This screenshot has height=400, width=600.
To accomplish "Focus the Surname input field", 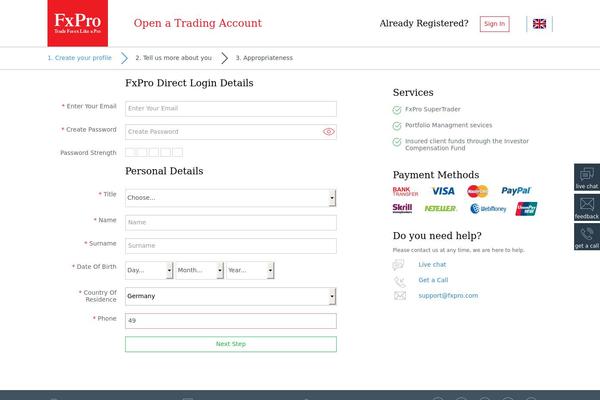I will 231,246.
